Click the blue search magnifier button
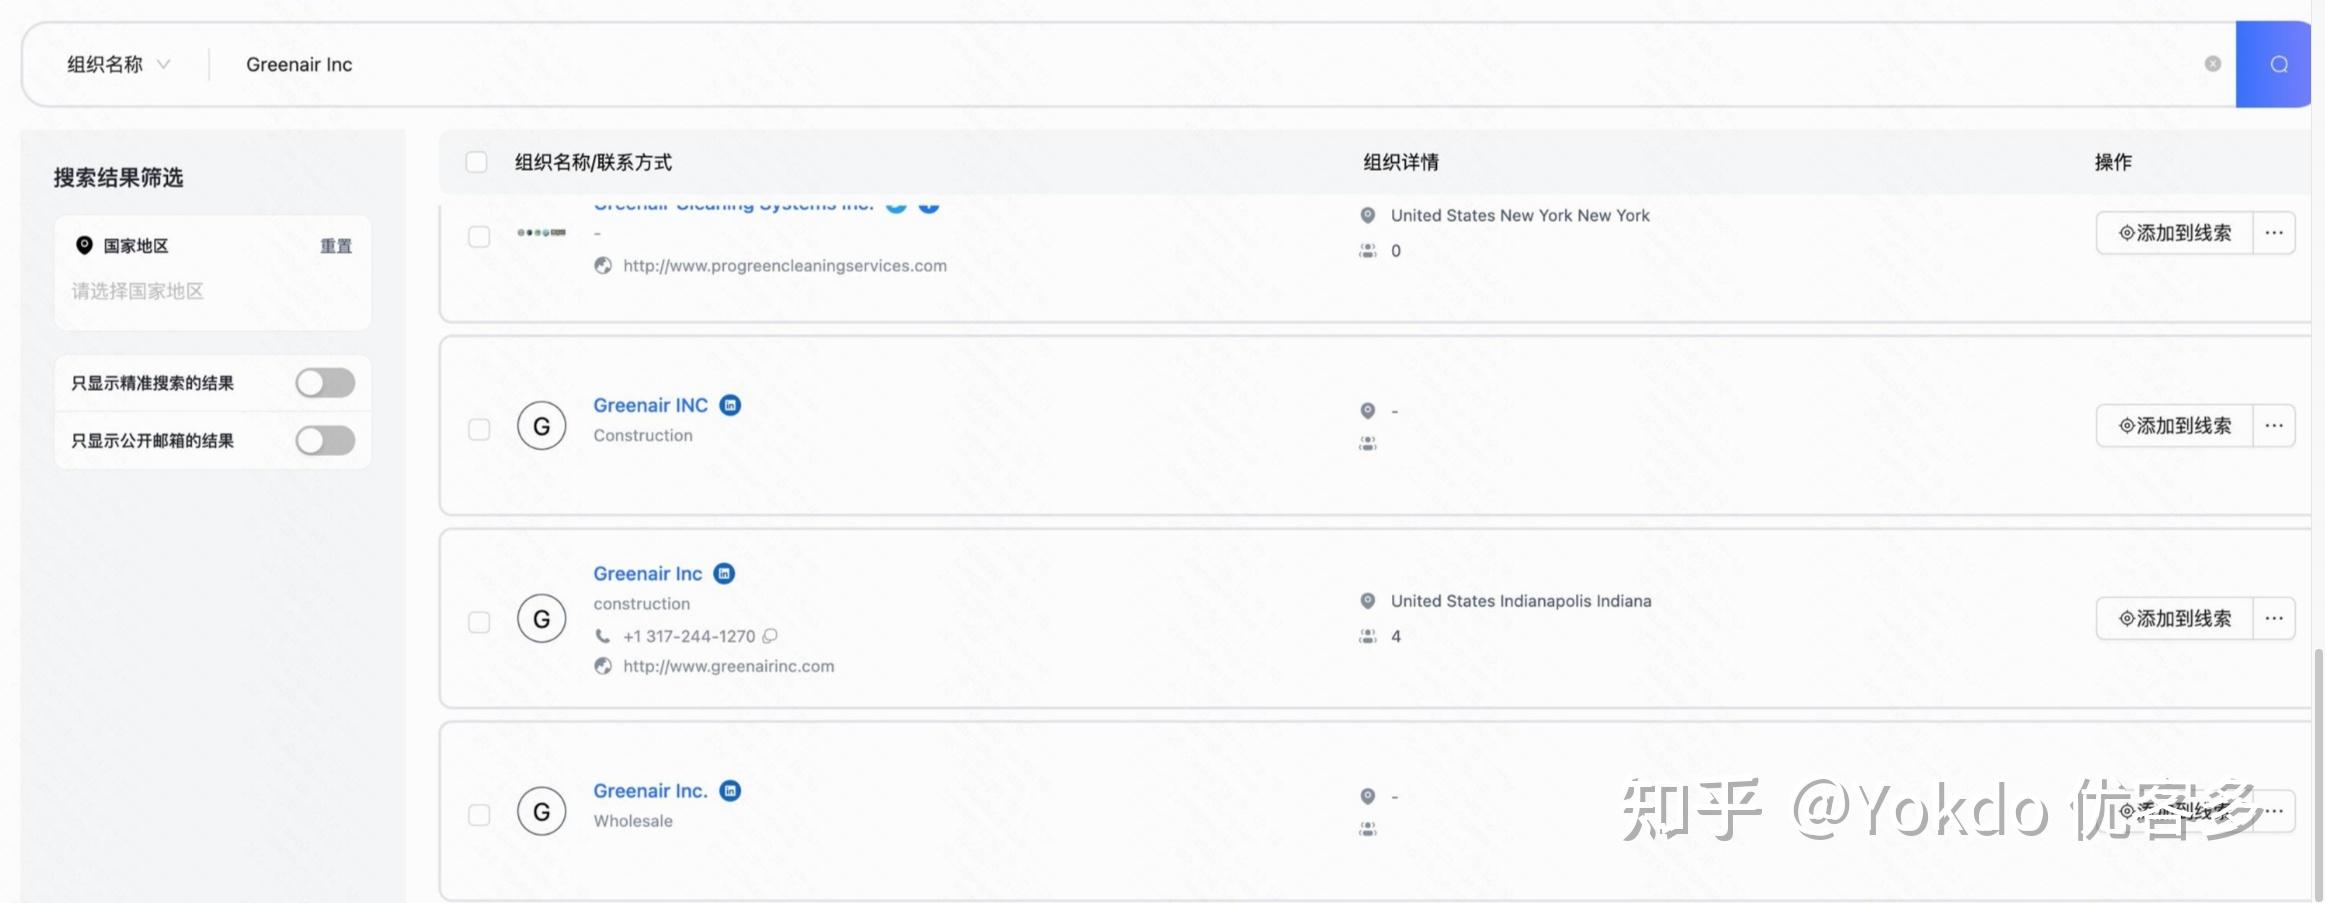The image size is (2325, 903). [2278, 65]
